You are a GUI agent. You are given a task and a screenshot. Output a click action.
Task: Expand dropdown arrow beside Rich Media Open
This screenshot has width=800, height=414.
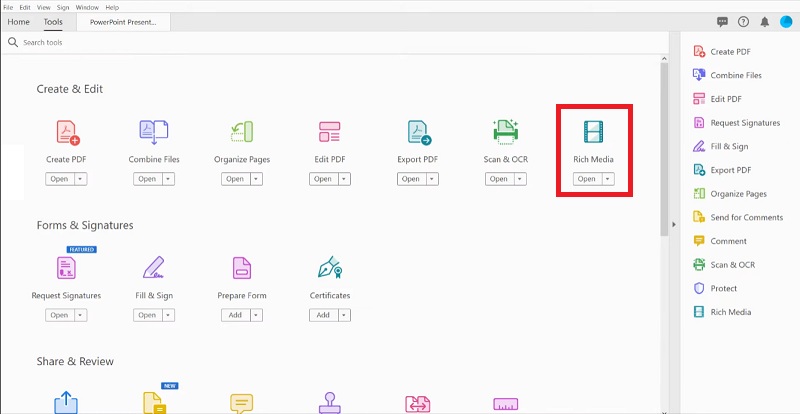tap(608, 179)
